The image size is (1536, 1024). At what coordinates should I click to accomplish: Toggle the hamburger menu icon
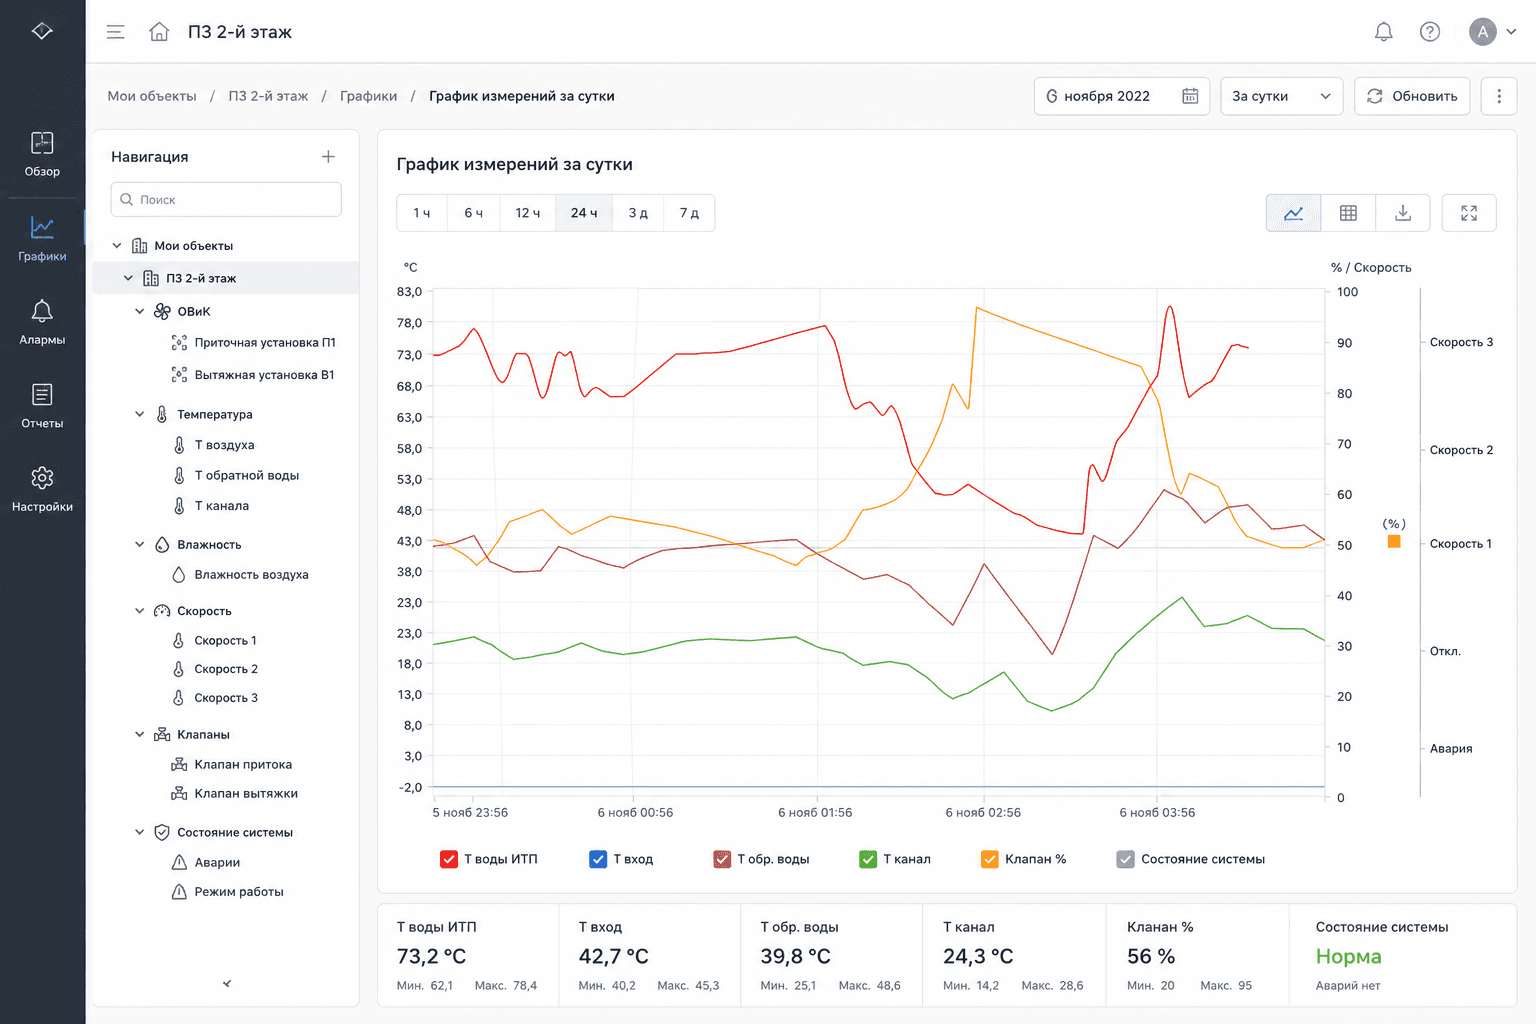116,32
